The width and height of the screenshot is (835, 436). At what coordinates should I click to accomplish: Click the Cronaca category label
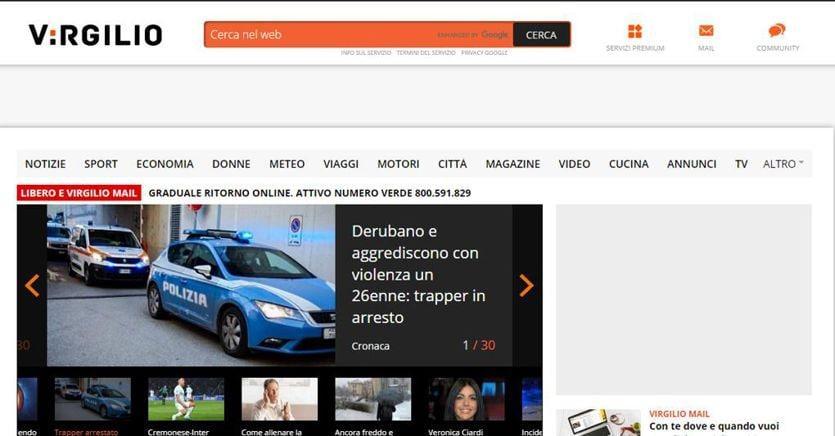coord(370,346)
